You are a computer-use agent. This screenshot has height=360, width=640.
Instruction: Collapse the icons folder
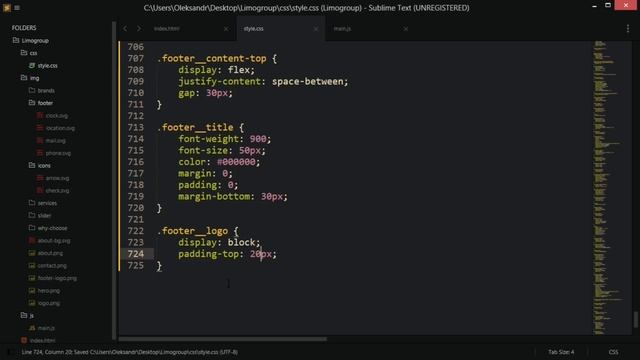pos(32,165)
